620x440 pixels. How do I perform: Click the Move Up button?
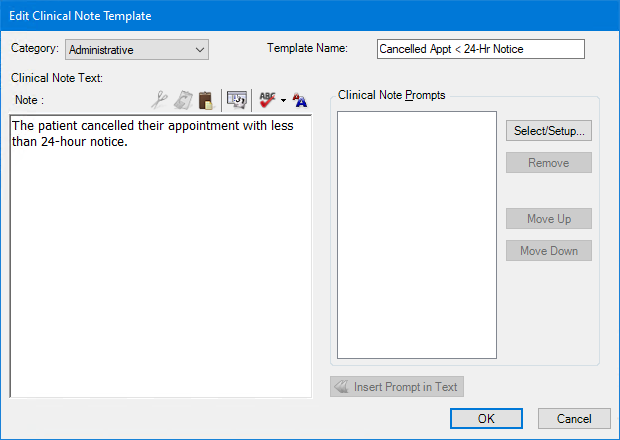(548, 219)
